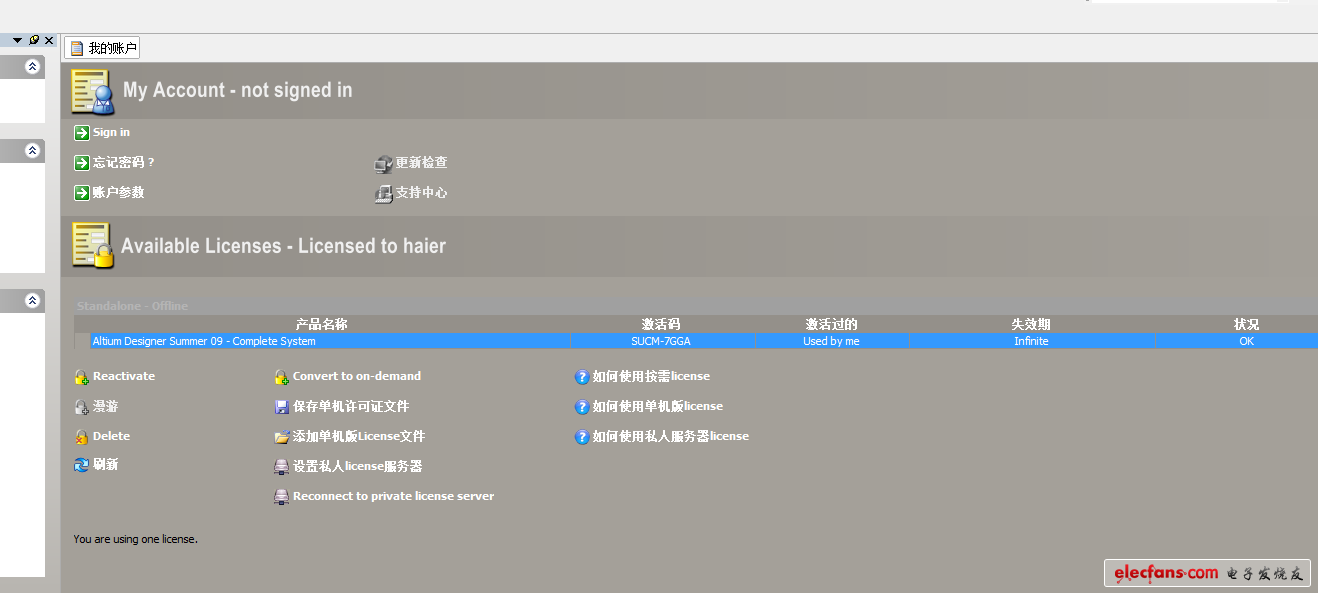Click help icon beside 如何使用私人服务器license
The height and width of the screenshot is (593, 1318).
coord(582,437)
